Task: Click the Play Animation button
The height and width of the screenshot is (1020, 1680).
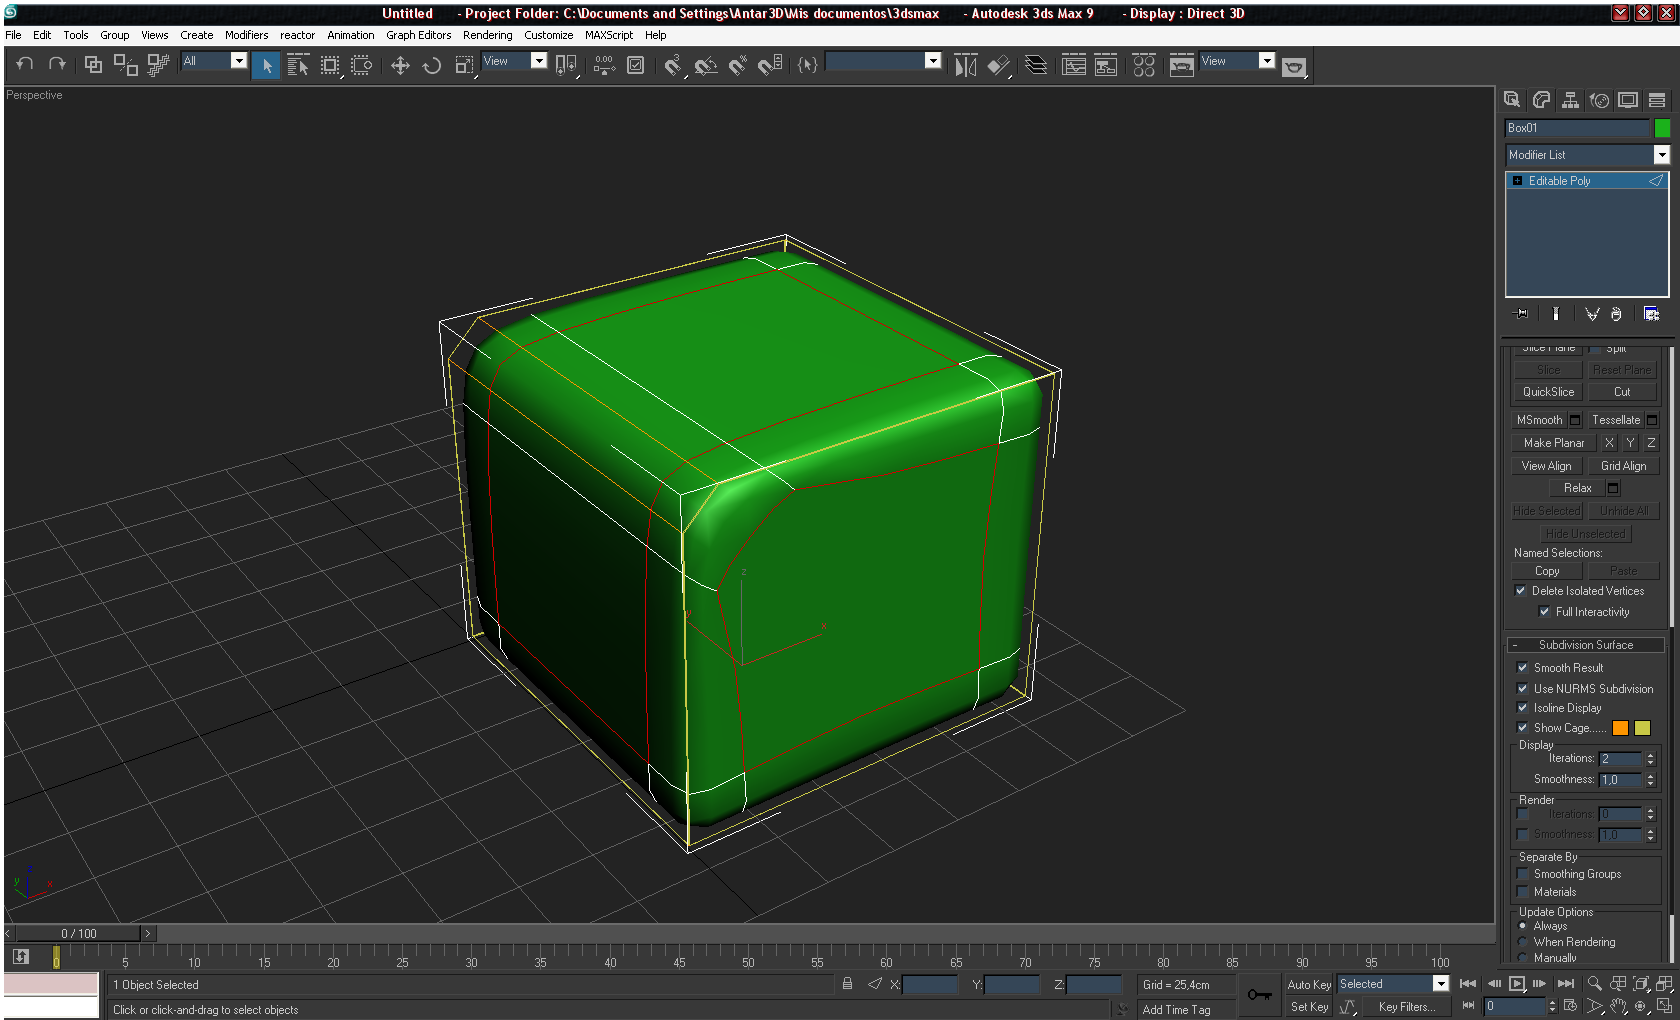Action: pyautogui.click(x=1517, y=984)
